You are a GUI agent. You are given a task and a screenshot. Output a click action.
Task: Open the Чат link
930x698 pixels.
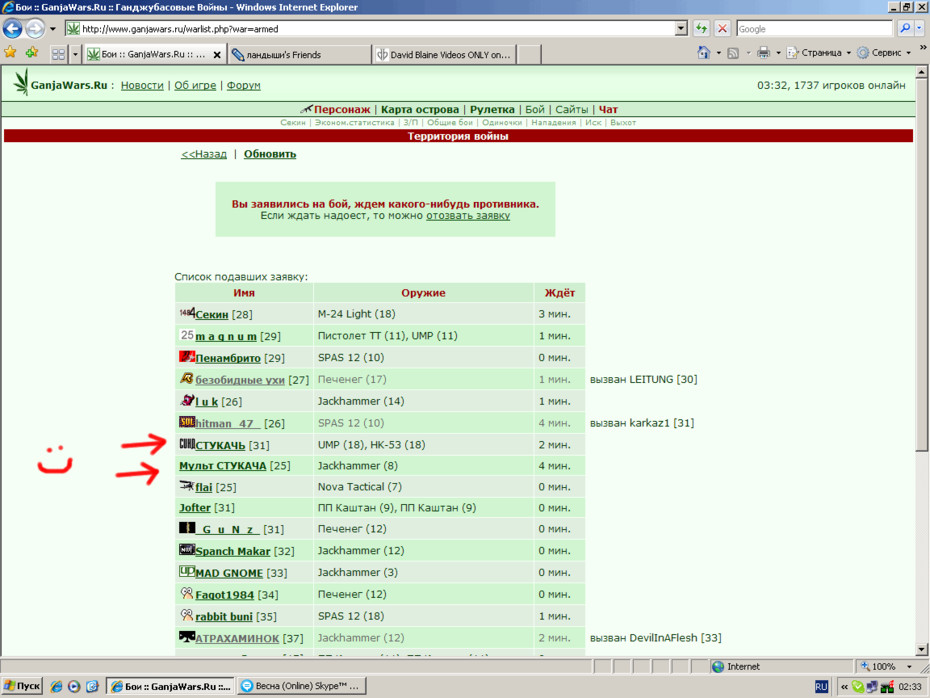pos(608,110)
